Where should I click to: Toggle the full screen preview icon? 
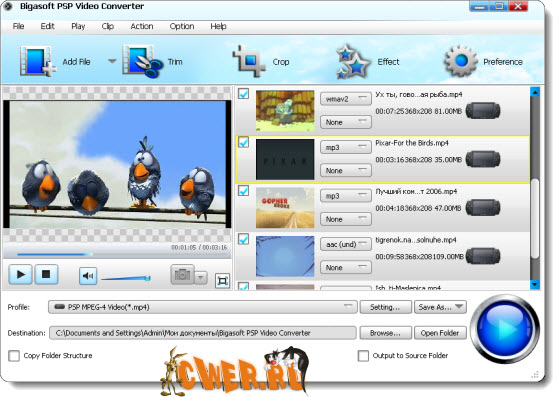[222, 281]
